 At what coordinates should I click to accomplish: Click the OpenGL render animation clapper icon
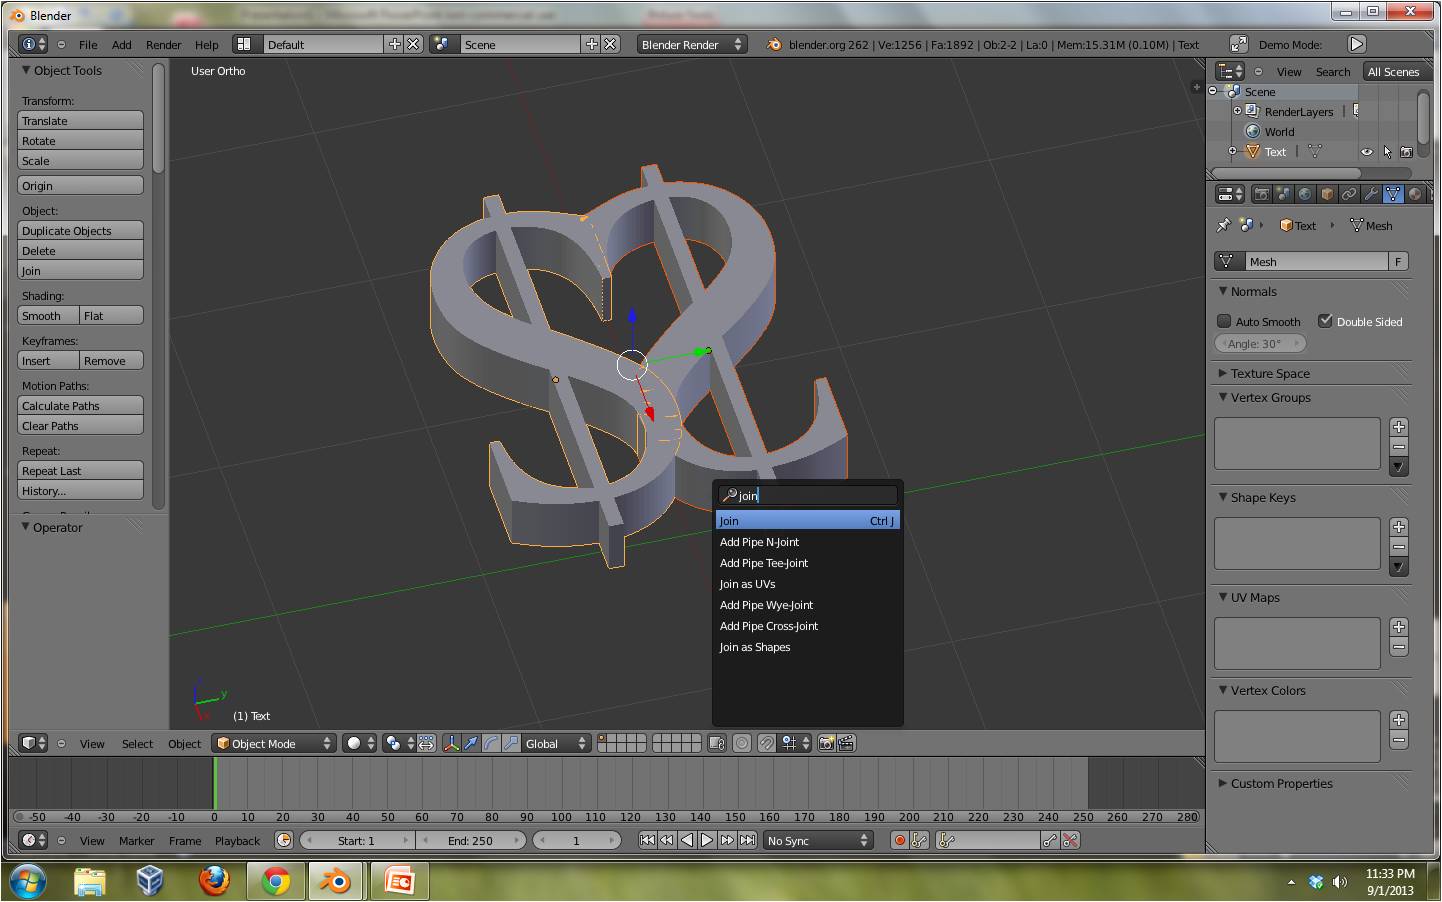tap(846, 743)
